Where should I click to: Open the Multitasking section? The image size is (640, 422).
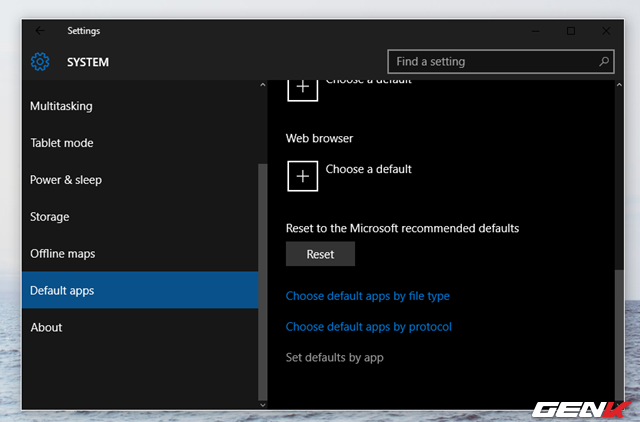(140, 106)
